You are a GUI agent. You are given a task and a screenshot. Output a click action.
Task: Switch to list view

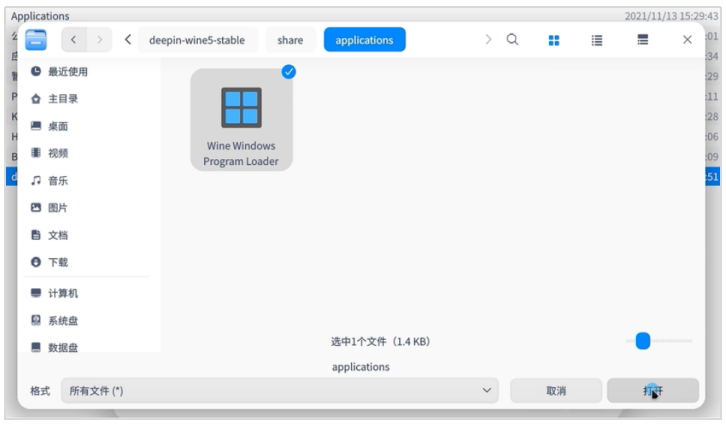pyautogui.click(x=597, y=40)
